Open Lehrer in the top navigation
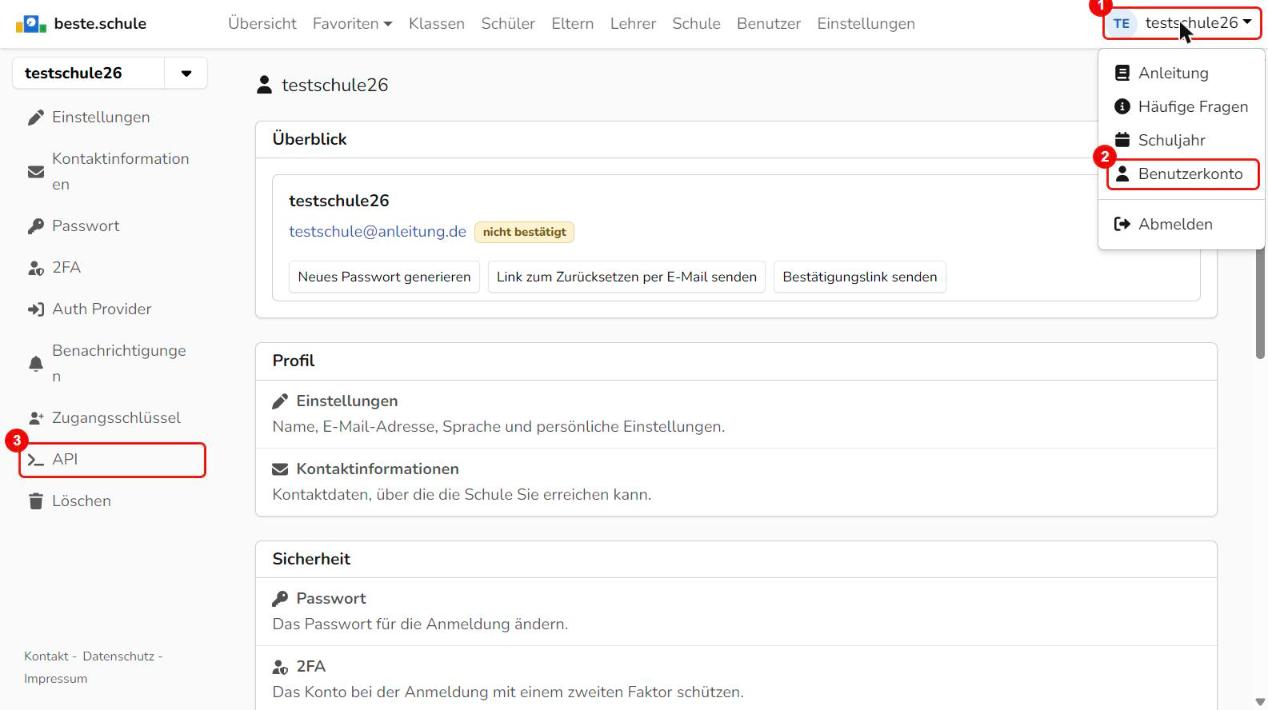 633,23
